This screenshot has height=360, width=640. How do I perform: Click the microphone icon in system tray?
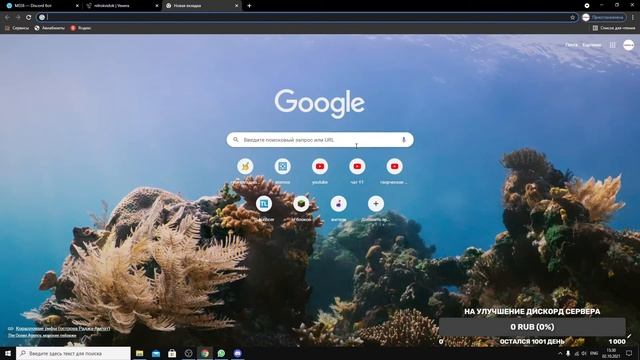(568, 353)
